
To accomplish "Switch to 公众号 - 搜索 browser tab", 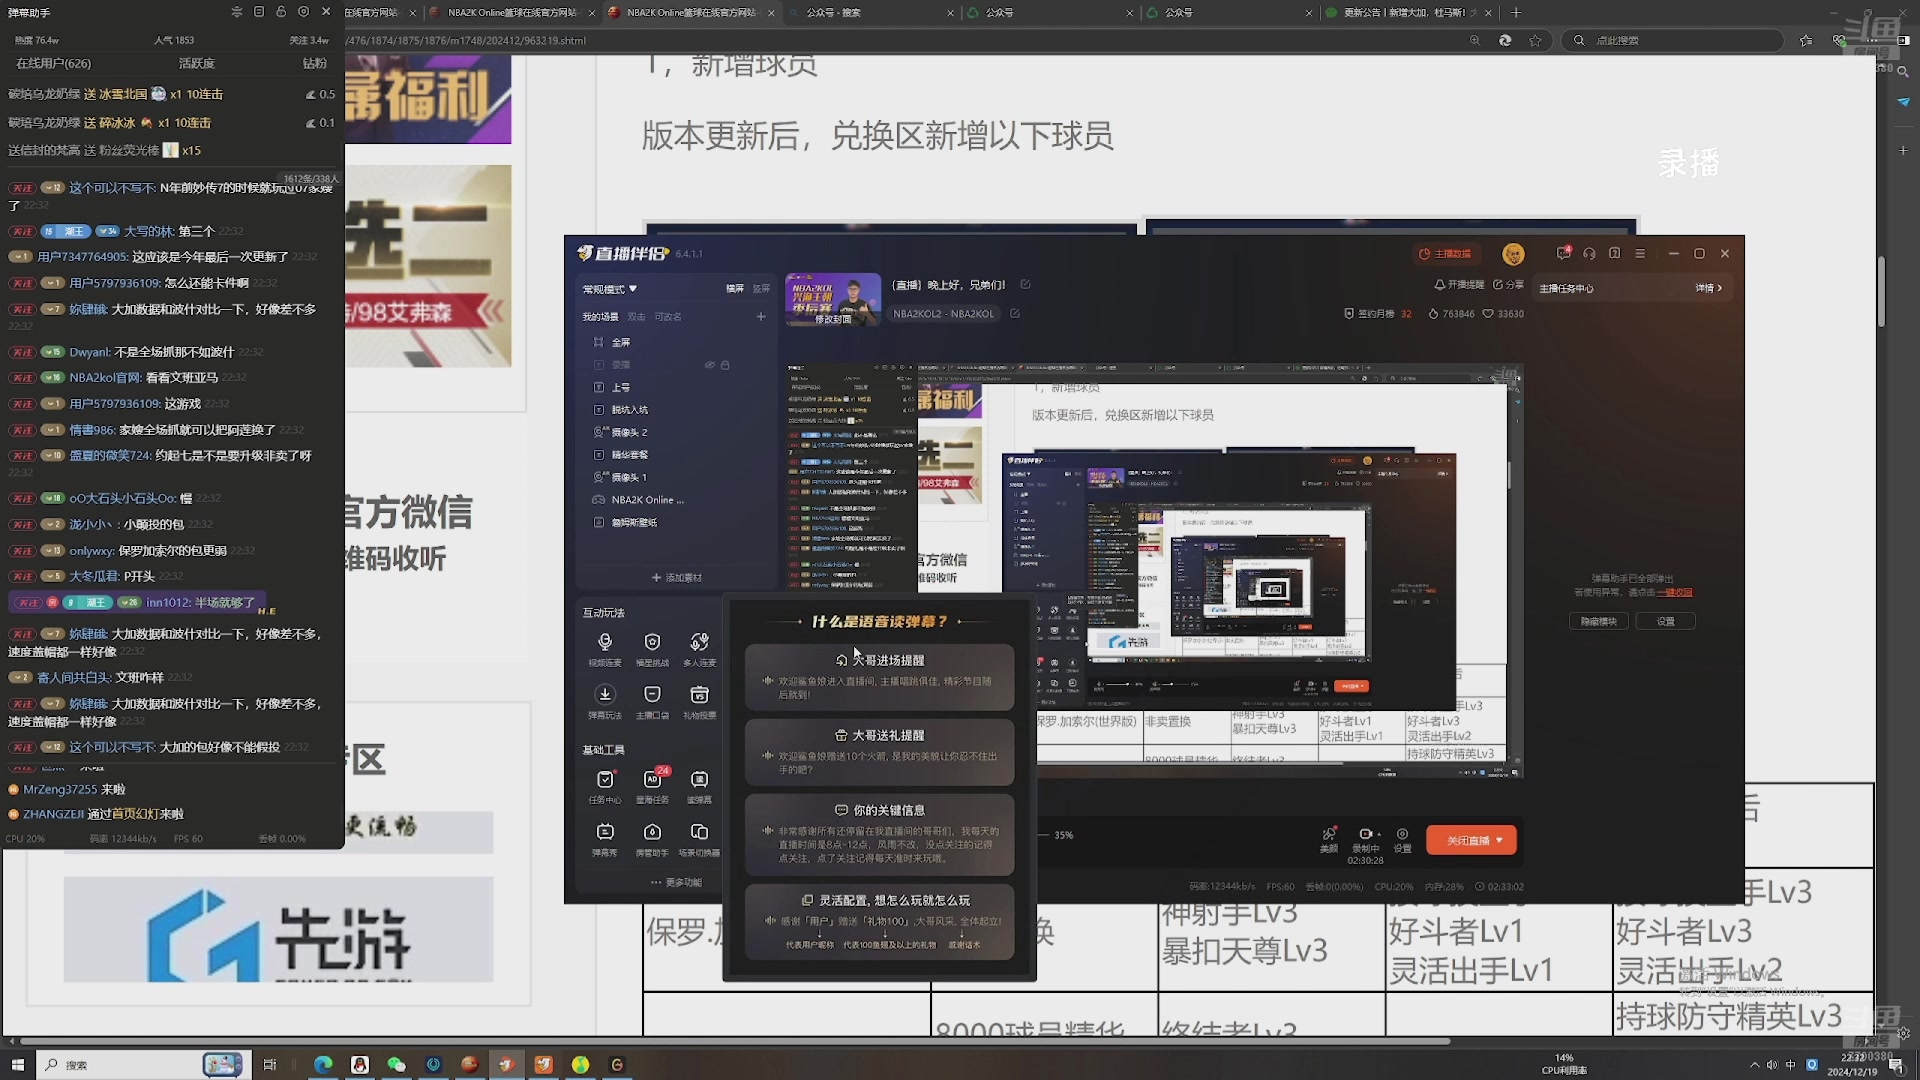I will click(870, 13).
